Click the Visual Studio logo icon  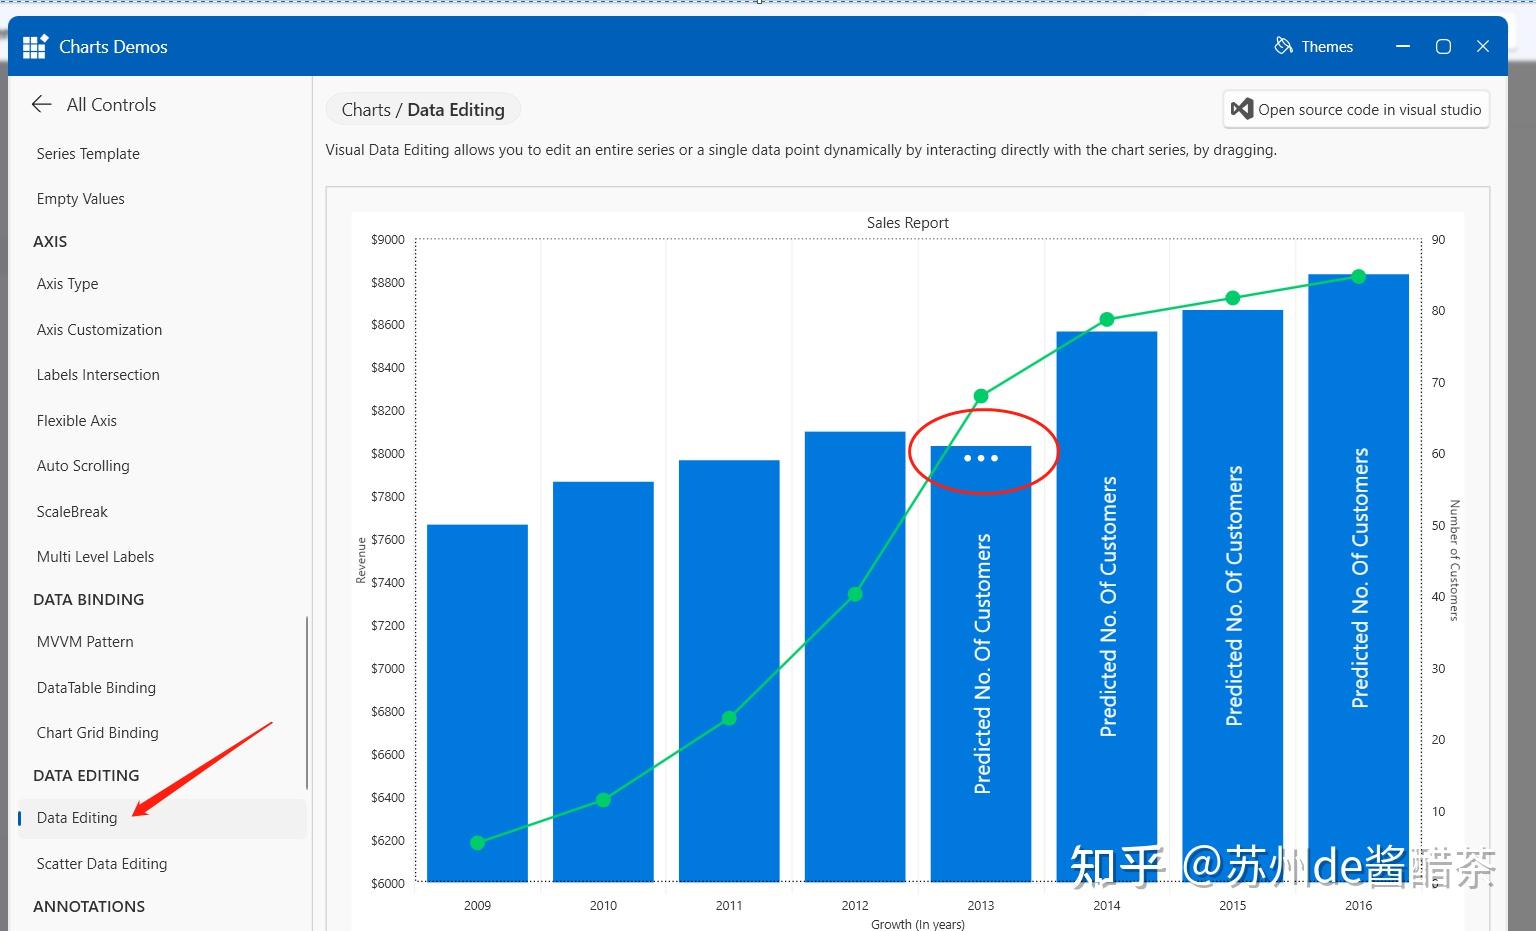coord(1242,109)
